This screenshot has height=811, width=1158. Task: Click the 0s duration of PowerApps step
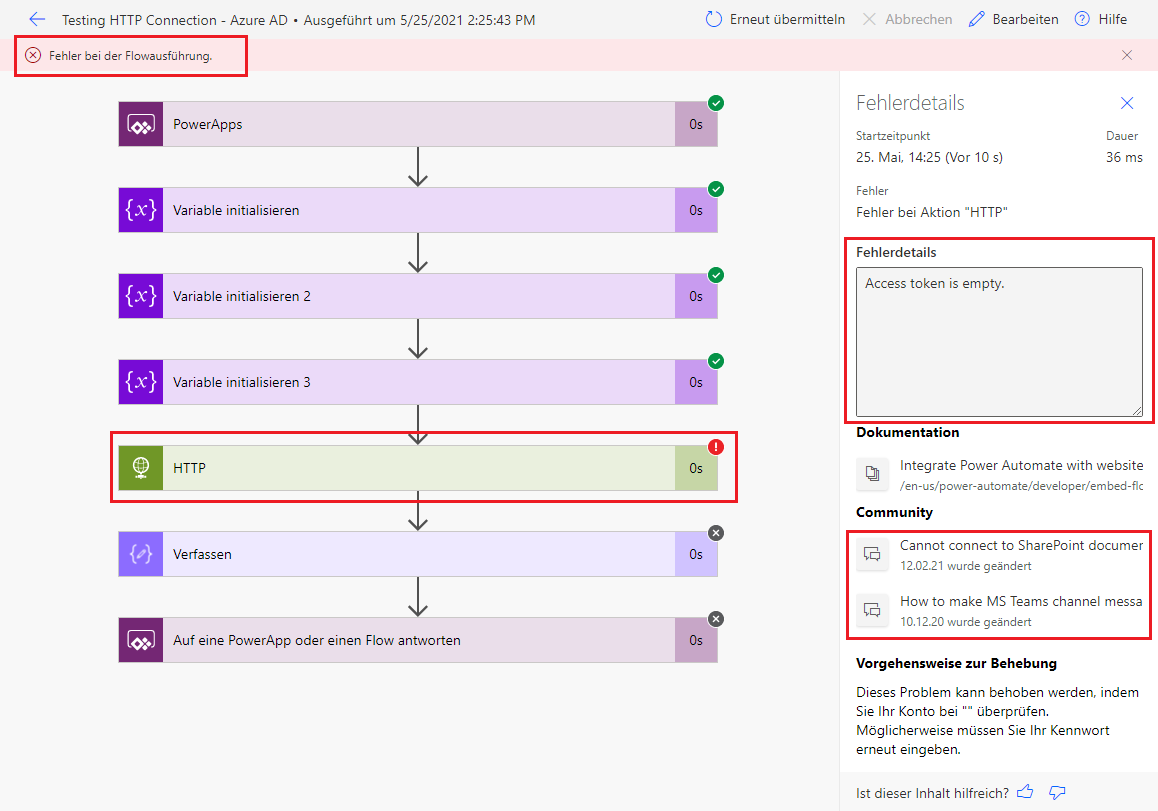coord(696,124)
